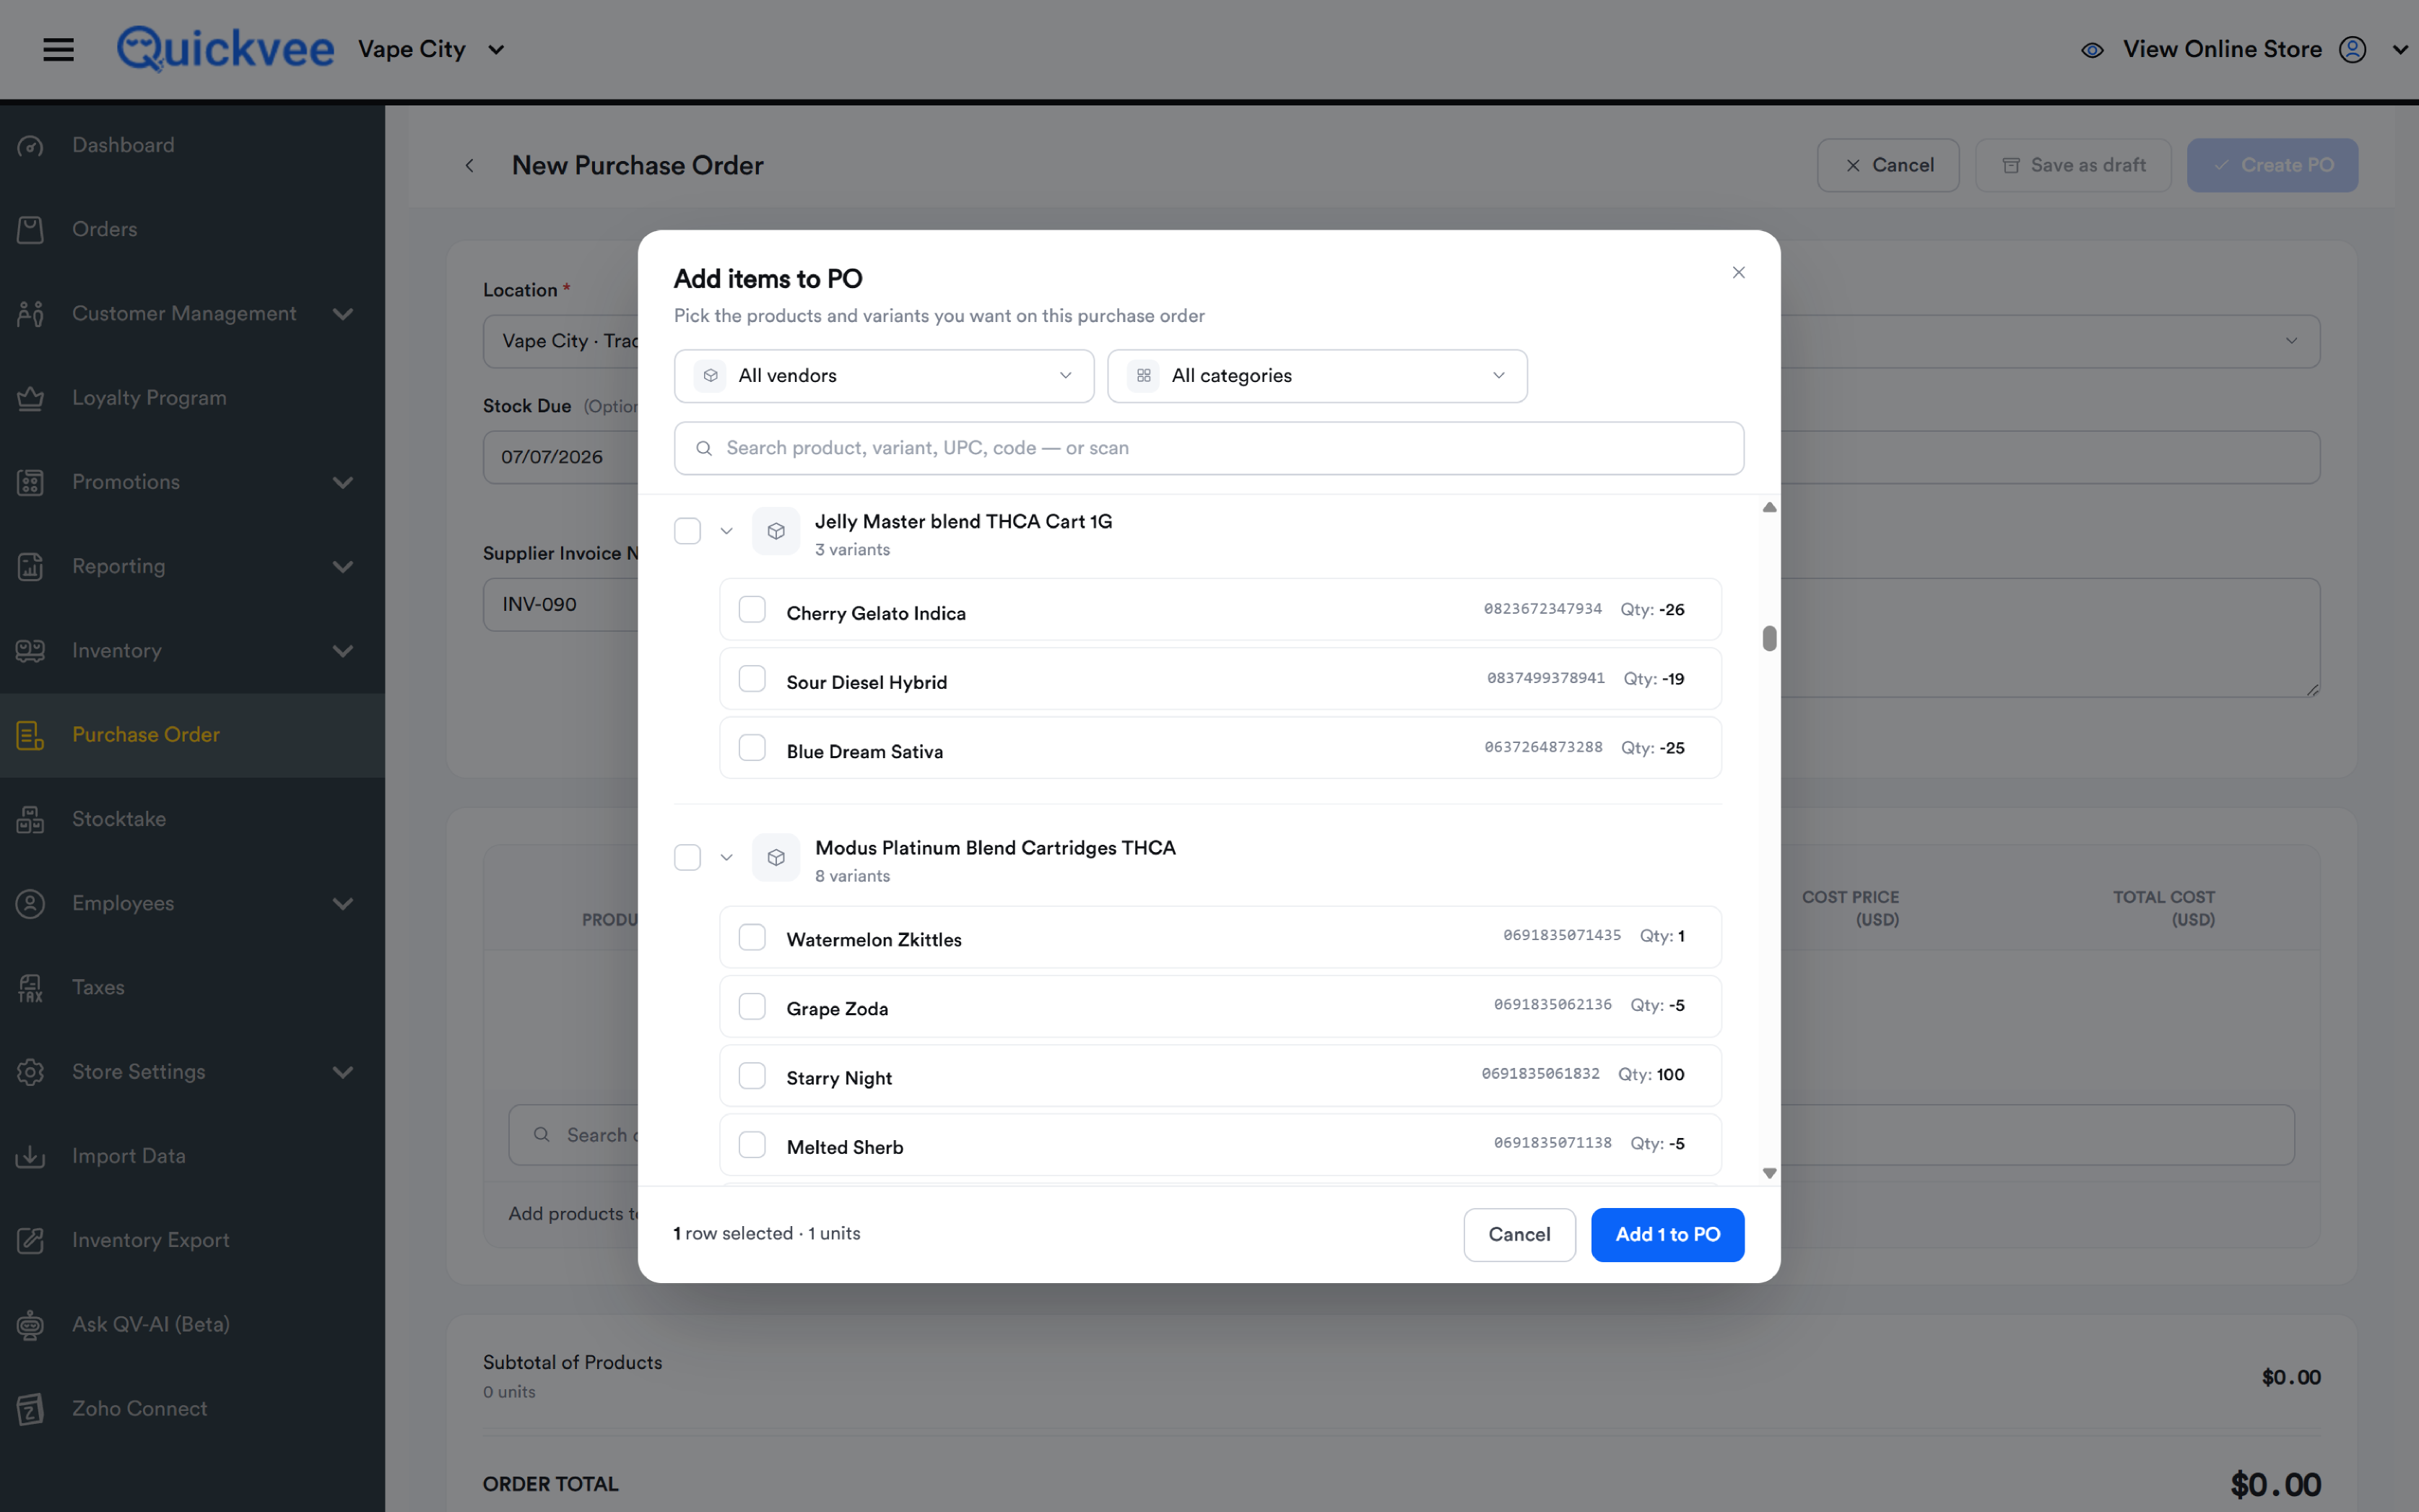Click the Zoho Connect sidebar icon
The height and width of the screenshot is (1512, 2419).
click(30, 1409)
